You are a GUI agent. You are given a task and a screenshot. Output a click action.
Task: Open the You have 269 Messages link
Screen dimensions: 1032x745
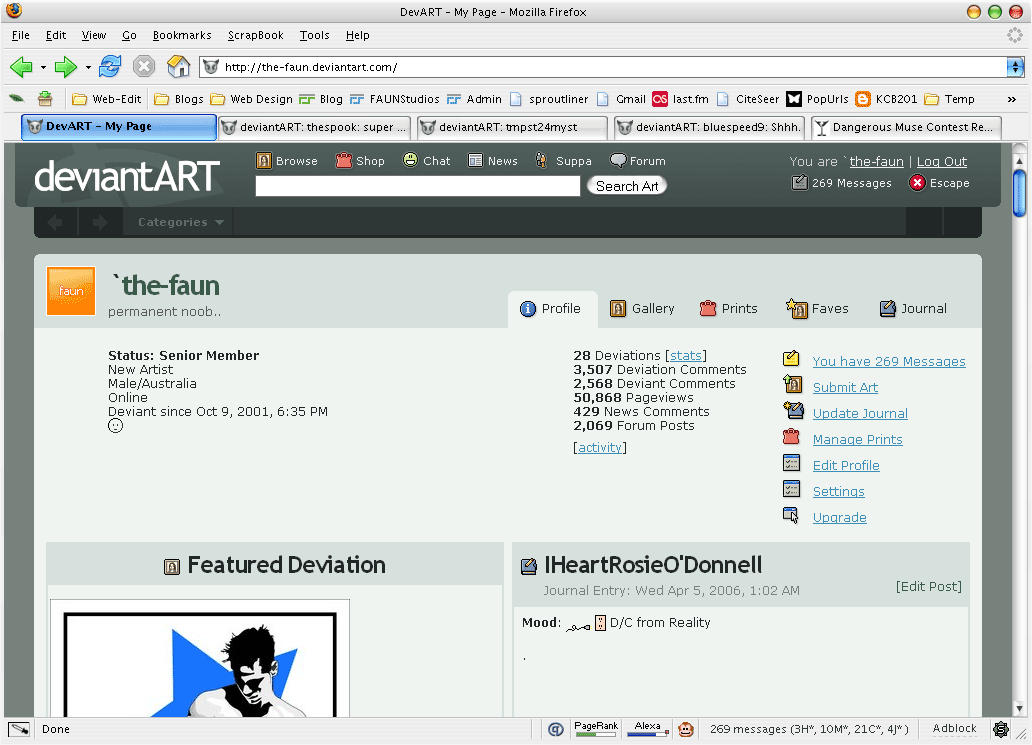(x=889, y=361)
